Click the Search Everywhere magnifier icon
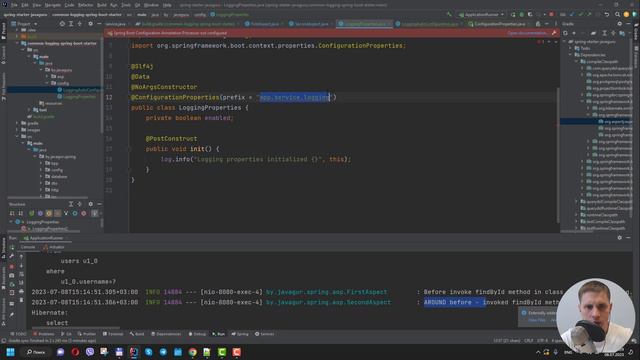Viewport: 640px width, 360px height. point(617,15)
